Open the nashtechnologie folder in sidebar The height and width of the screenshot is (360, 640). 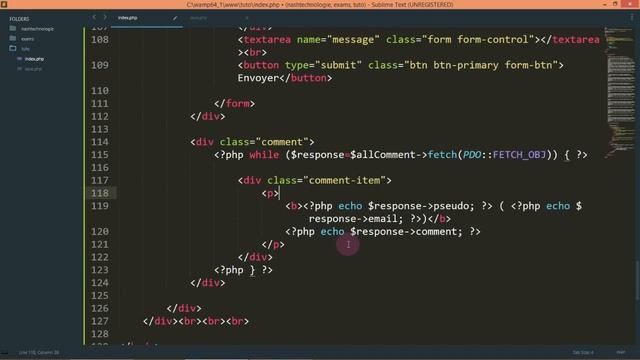[37, 29]
